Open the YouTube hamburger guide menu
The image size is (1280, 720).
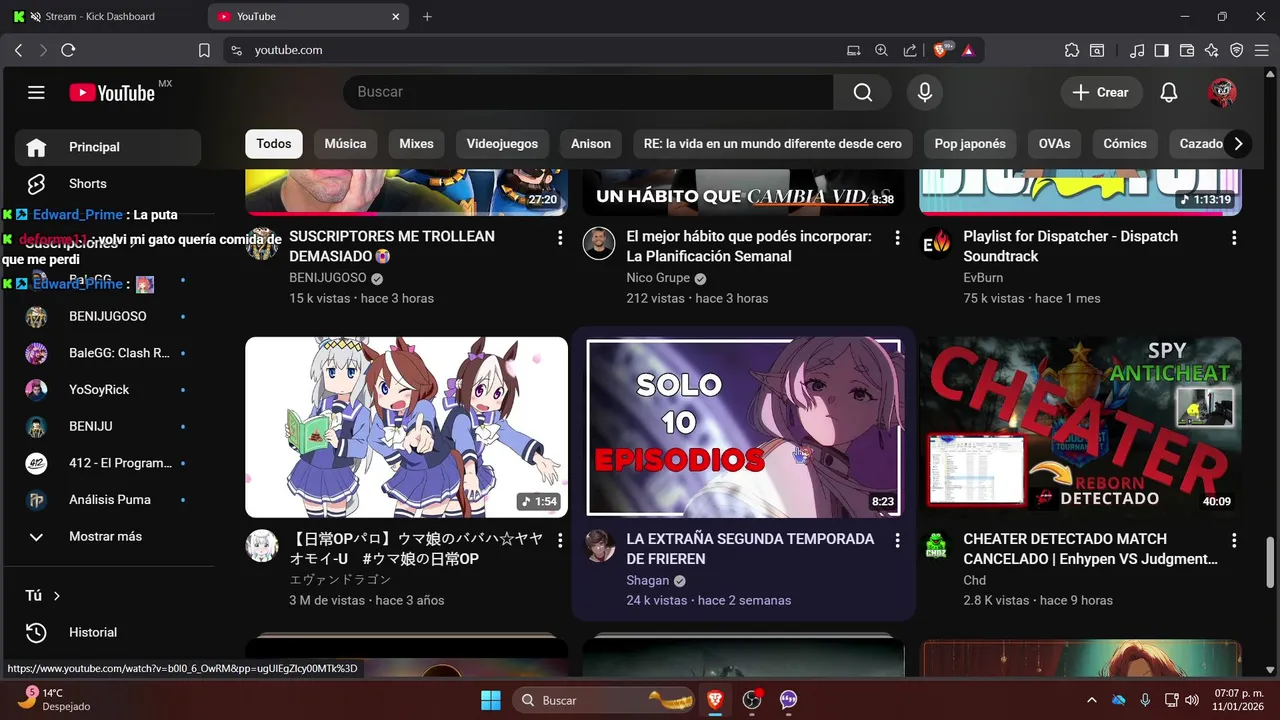[36, 93]
